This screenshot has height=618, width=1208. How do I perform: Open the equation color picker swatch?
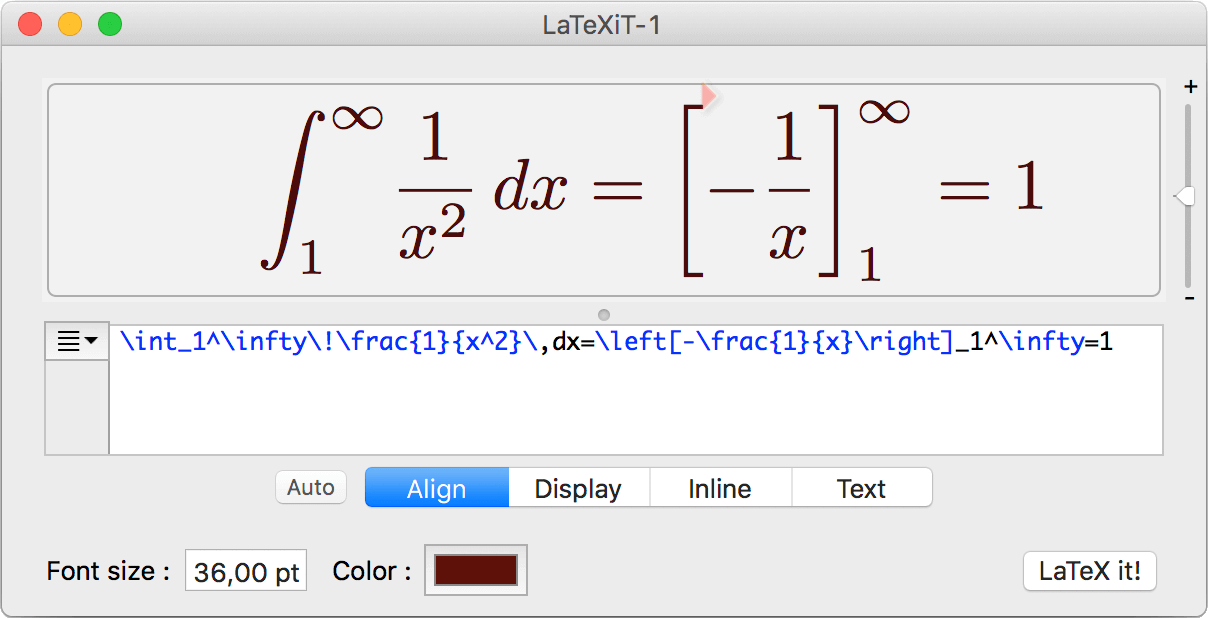point(475,570)
